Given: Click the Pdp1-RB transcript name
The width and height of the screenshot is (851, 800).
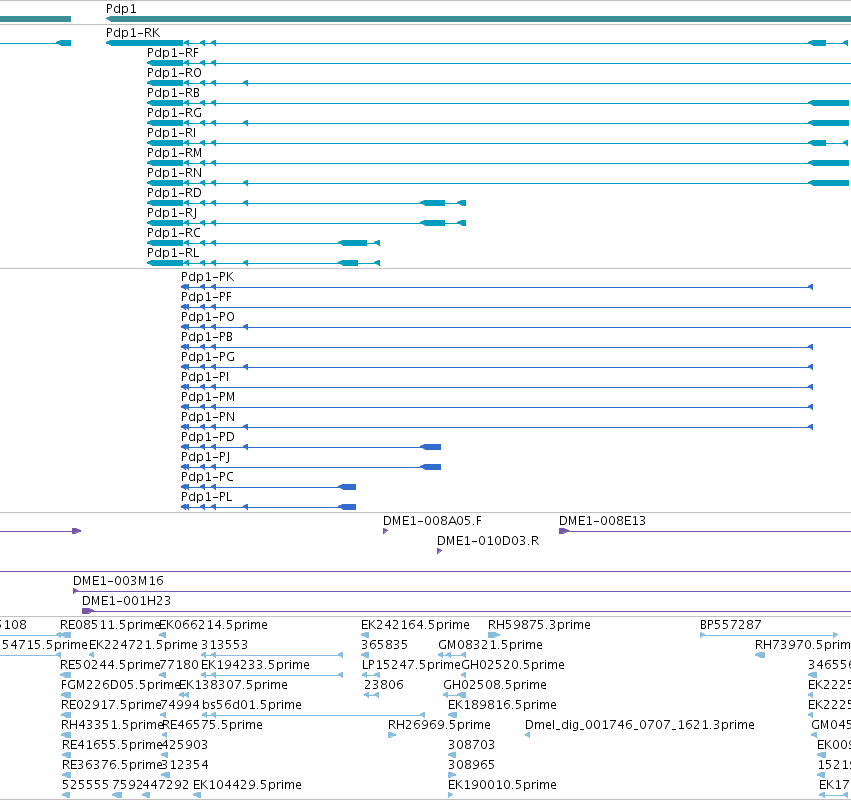Looking at the screenshot, I should tap(173, 93).
